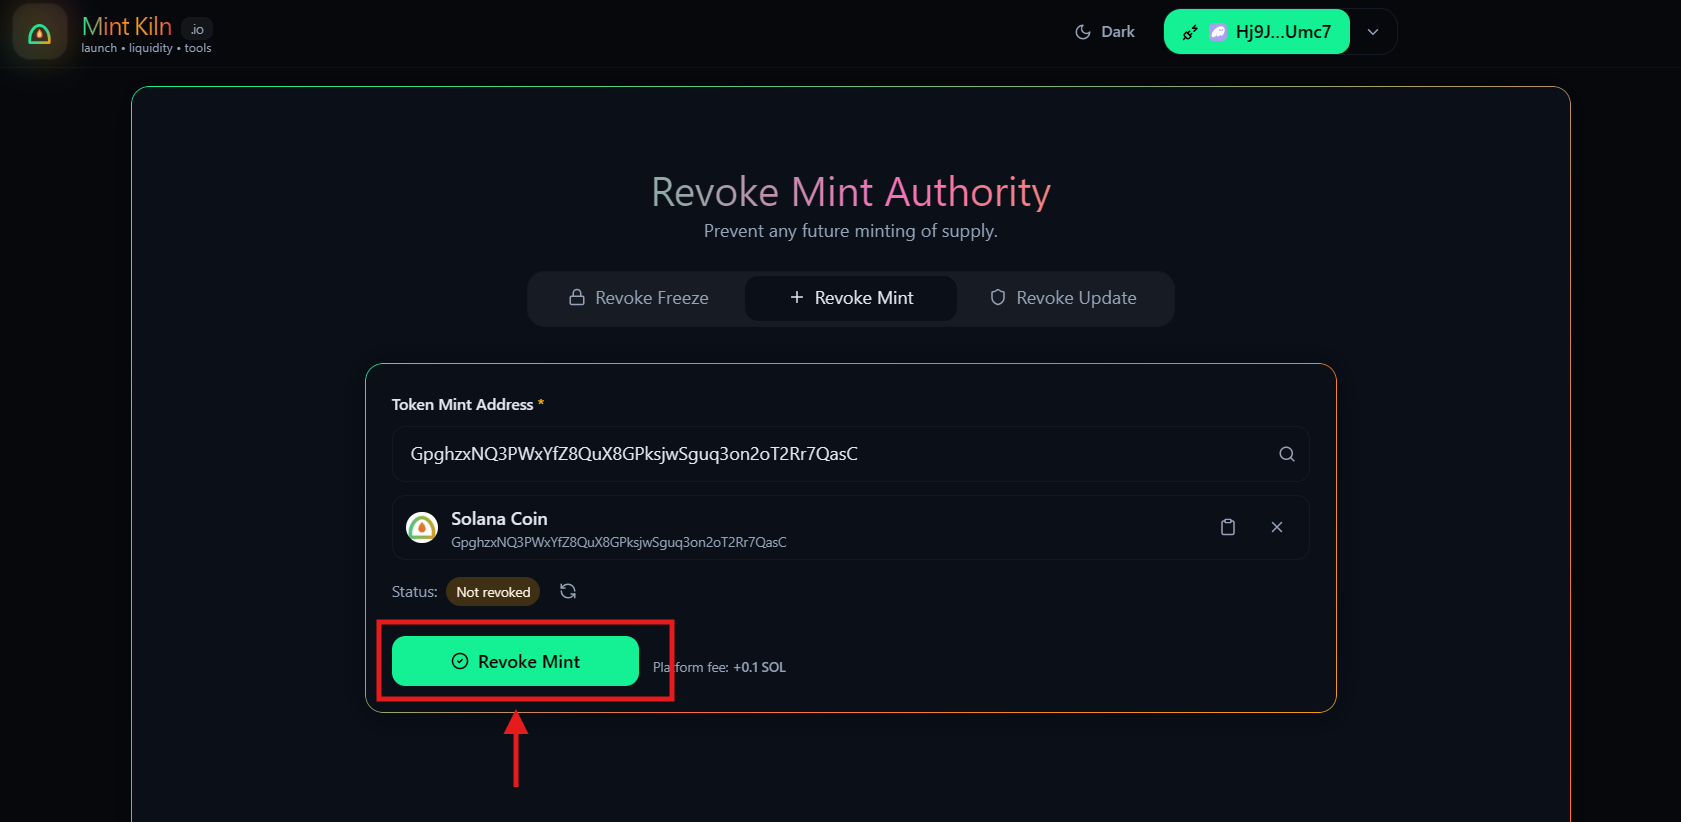Expand the wallet dropdown chevron
1681x822 pixels.
[x=1373, y=32]
